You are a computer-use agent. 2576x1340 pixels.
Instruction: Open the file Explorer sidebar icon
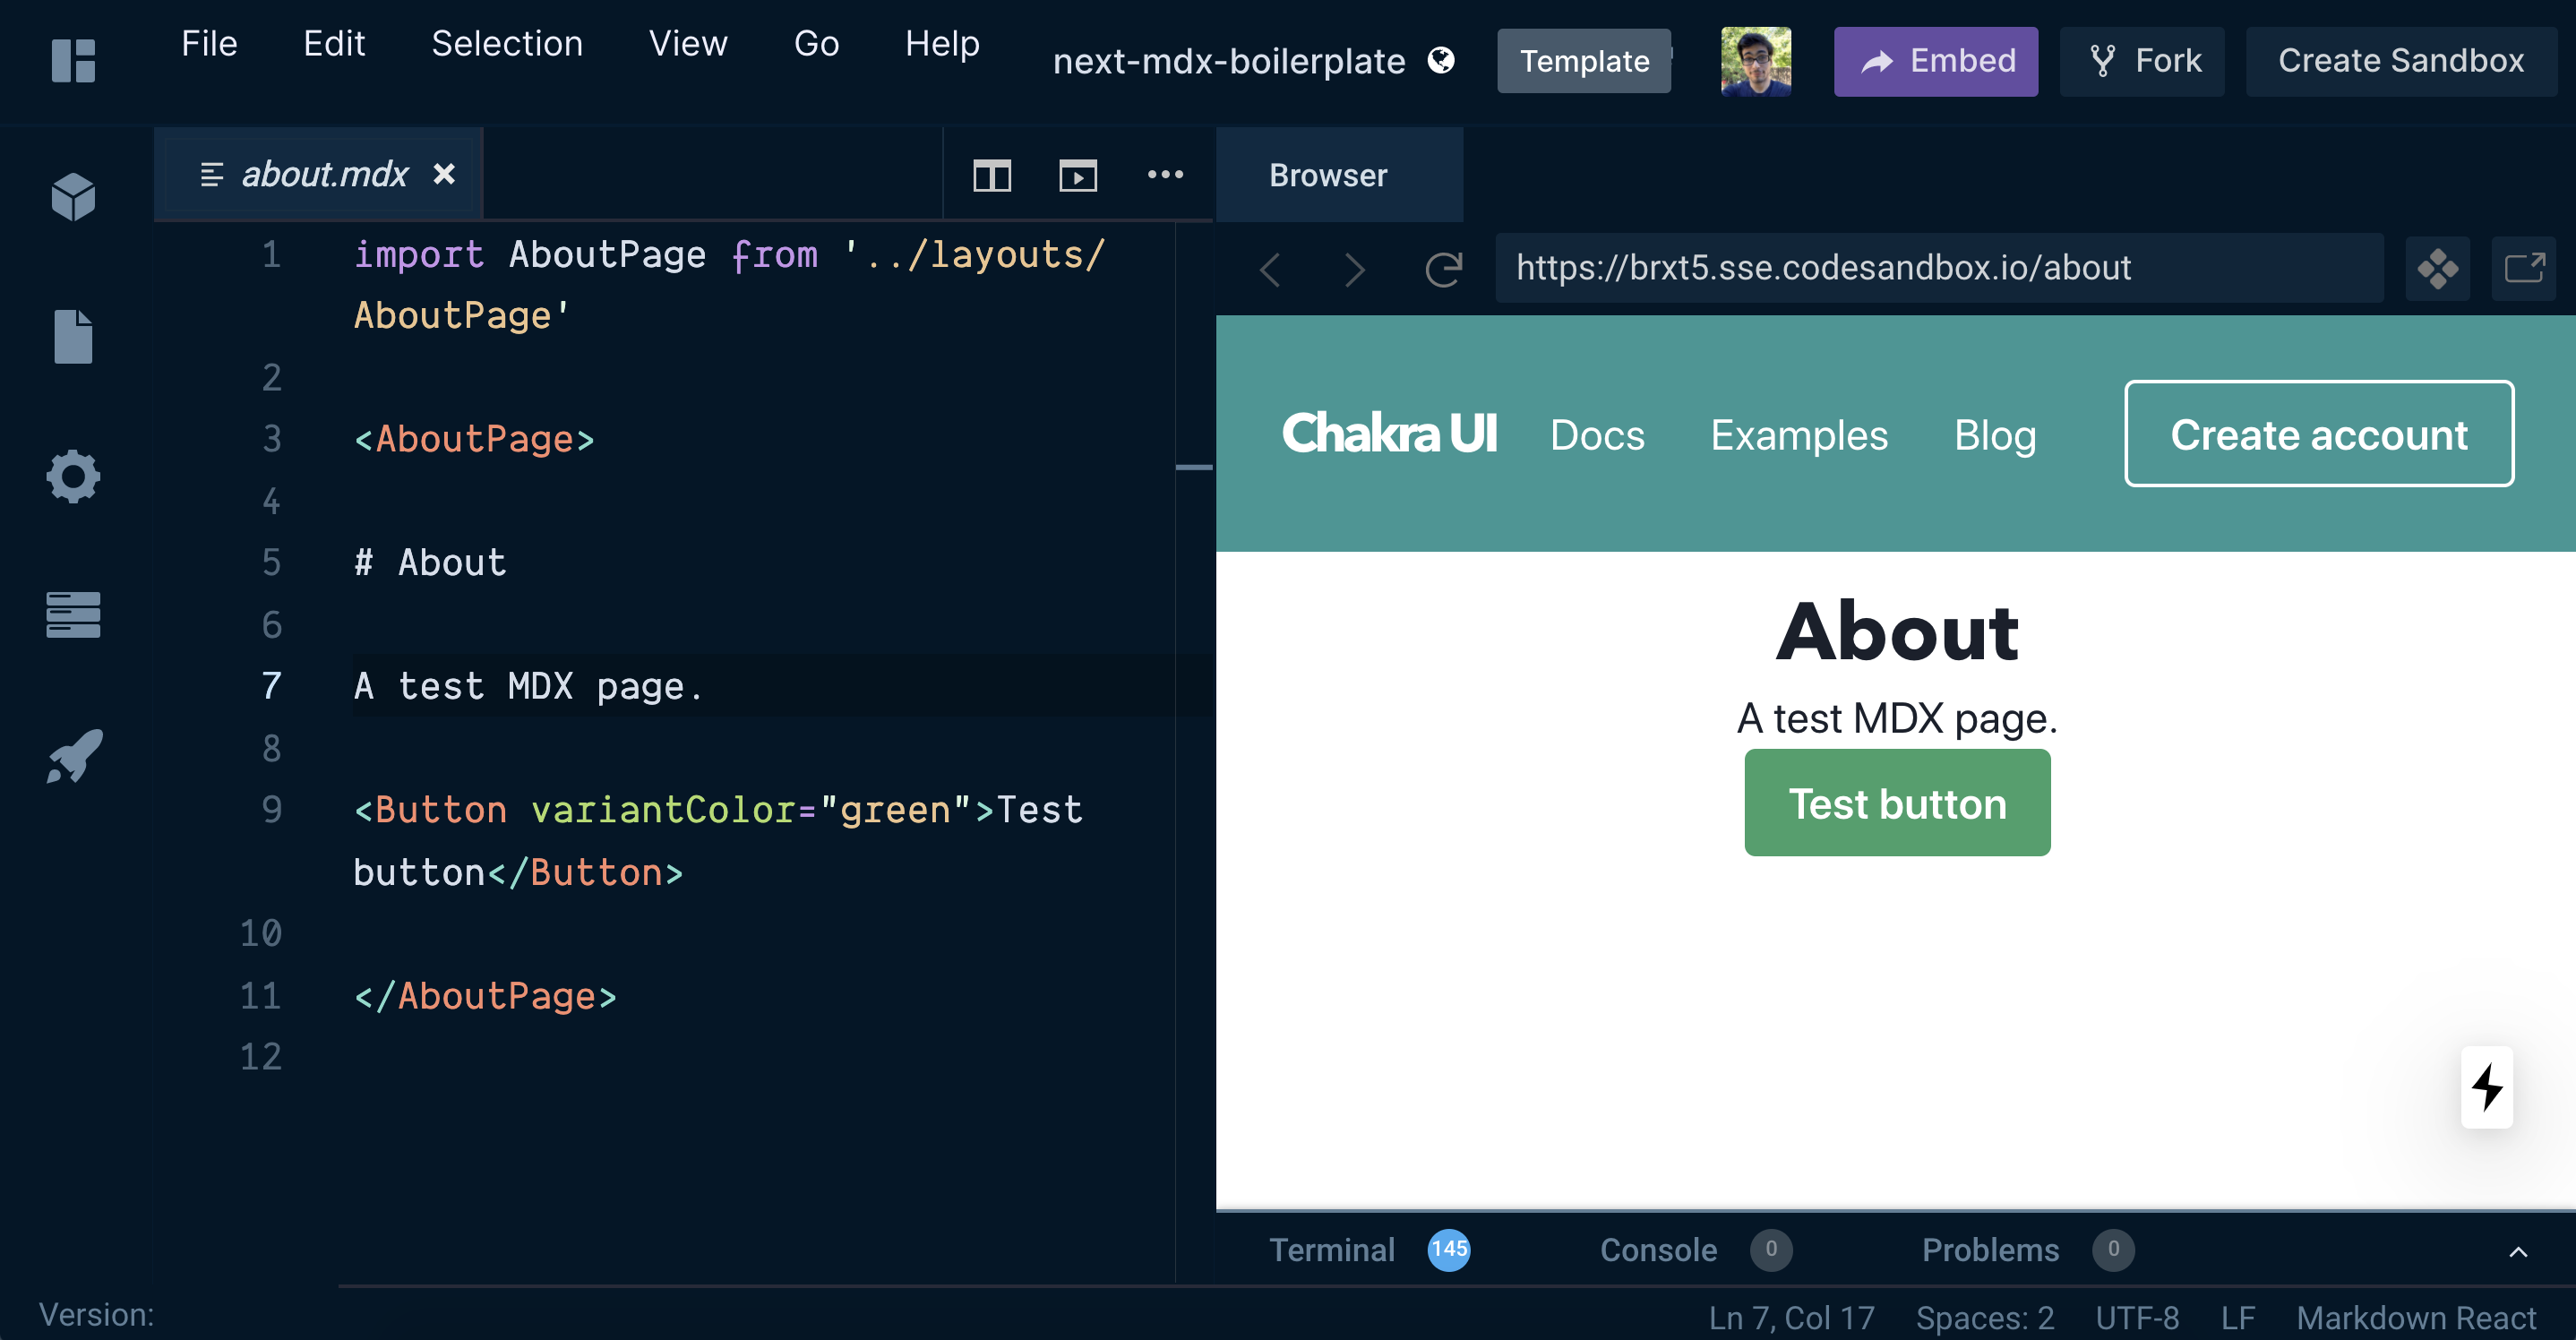(73, 336)
